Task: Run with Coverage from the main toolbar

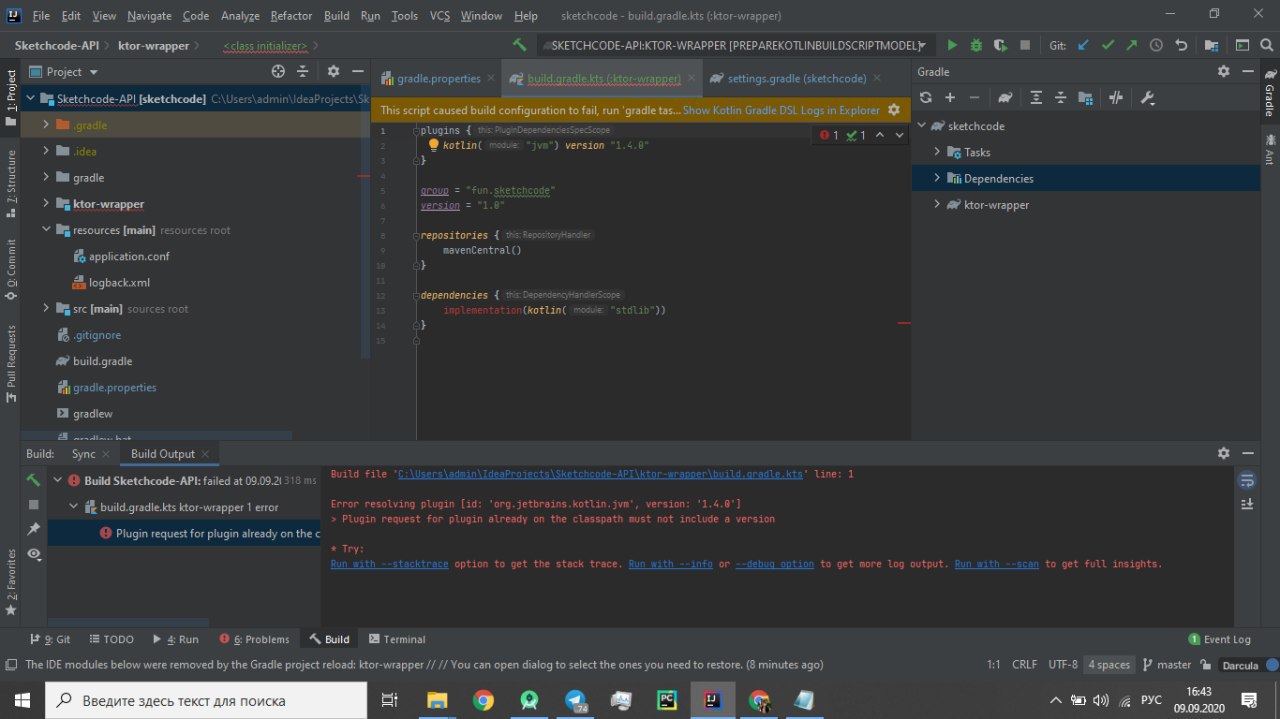Action: pyautogui.click(x=1000, y=45)
